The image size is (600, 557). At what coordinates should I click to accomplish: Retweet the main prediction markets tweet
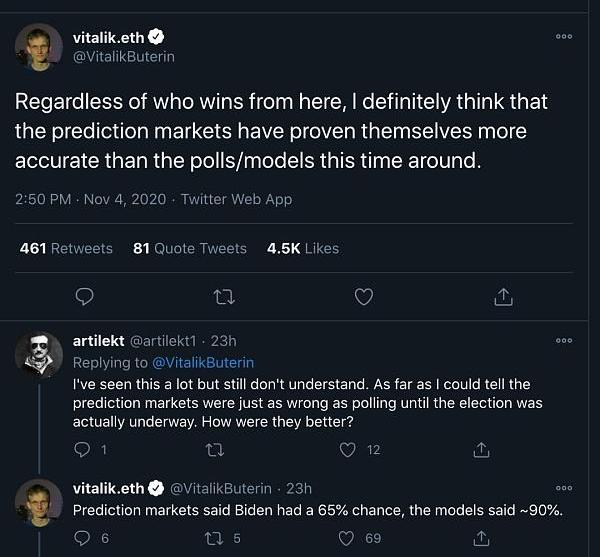[x=224, y=296]
